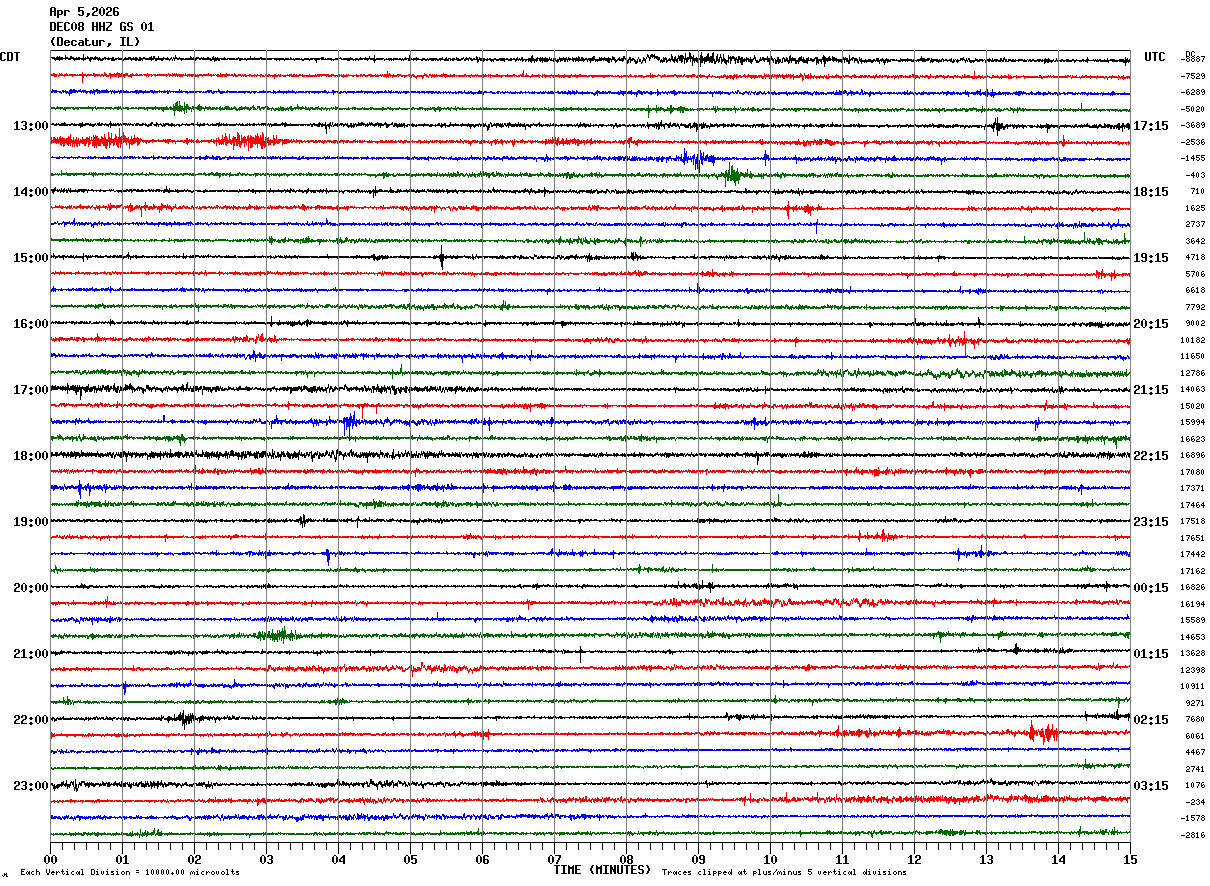Screen dimensions: 1210x886
Task: Select the 23:00 CDT time label
Action: coord(31,786)
